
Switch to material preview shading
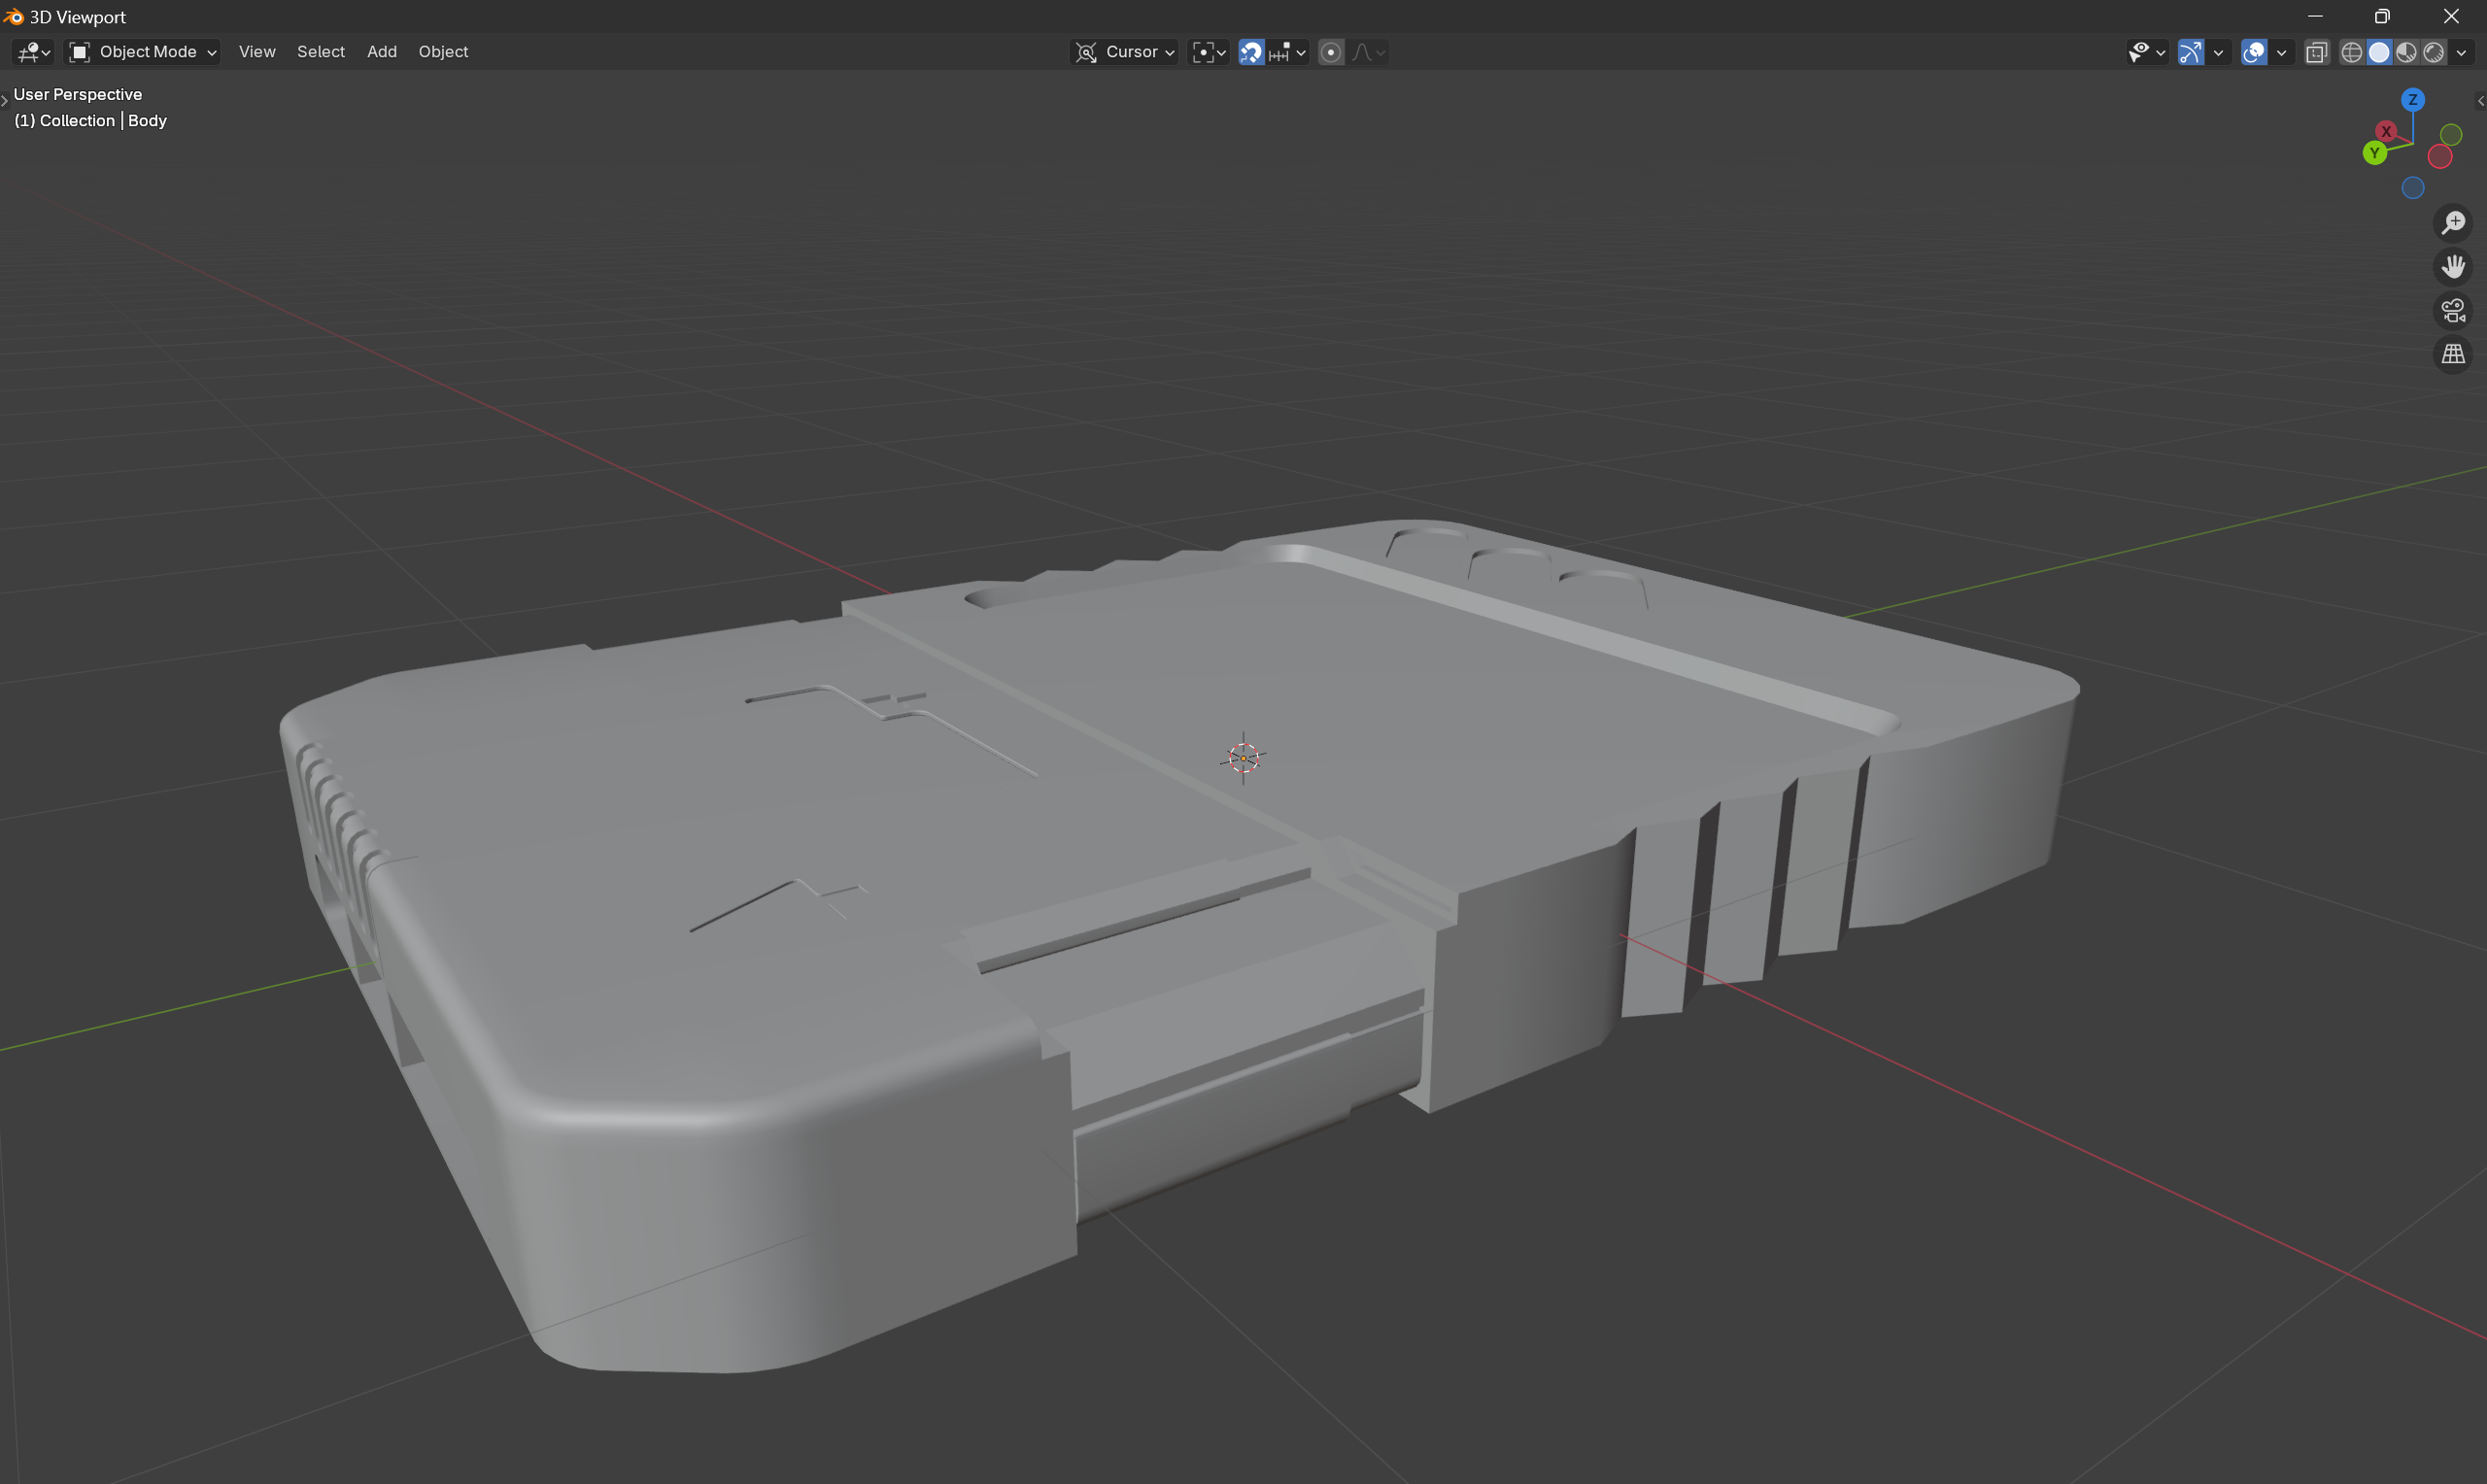(x=2406, y=52)
